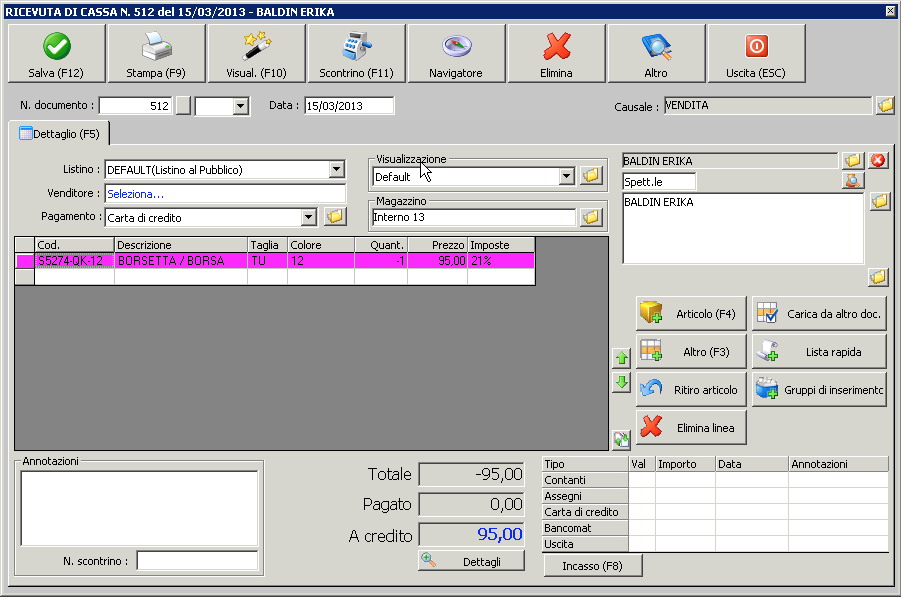Open Visual. (F10) preview
This screenshot has width=901, height=597.
pyautogui.click(x=256, y=53)
